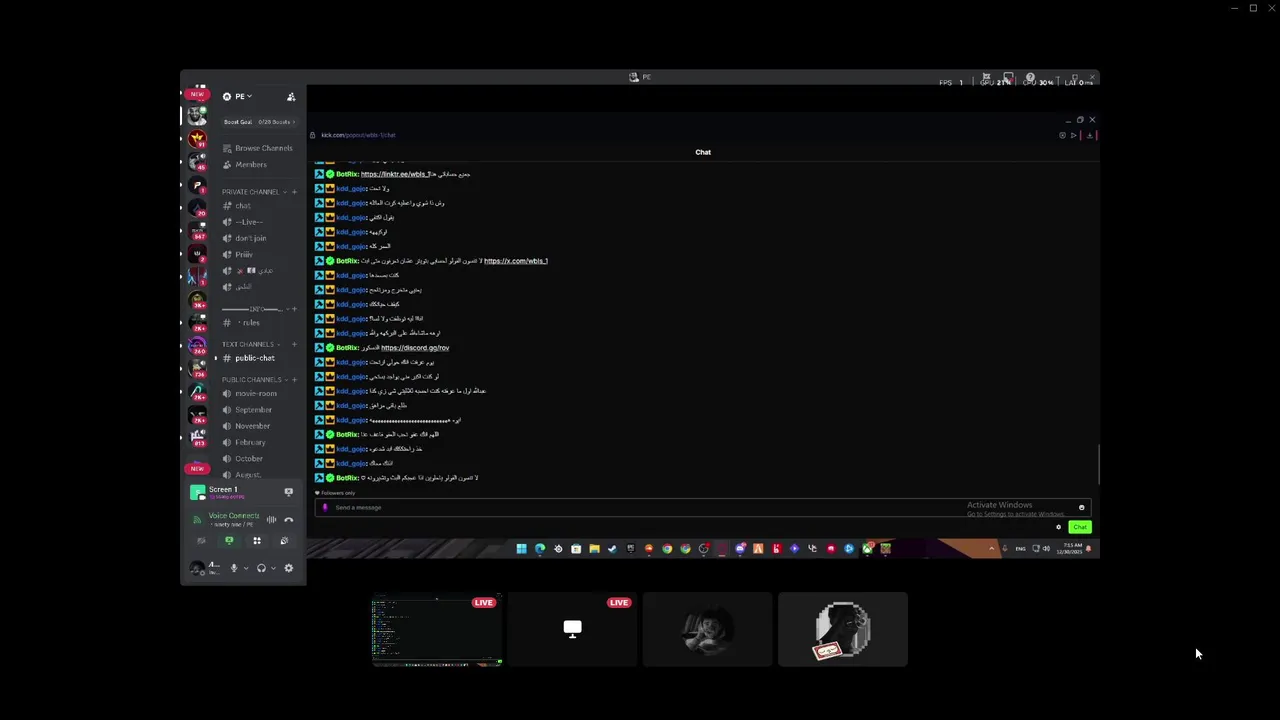The image size is (1280, 720).
Task: Open server with the 726 badge
Action: pyautogui.click(x=198, y=369)
